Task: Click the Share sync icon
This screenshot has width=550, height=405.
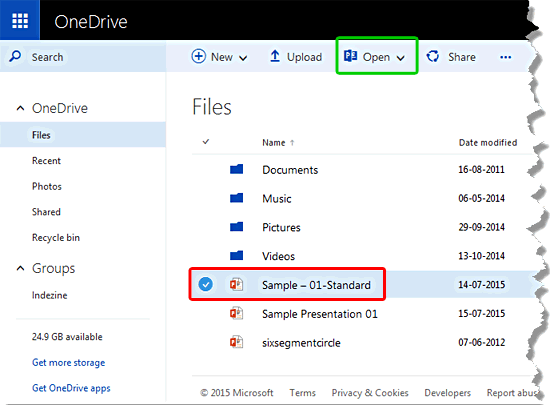Action: (x=433, y=56)
